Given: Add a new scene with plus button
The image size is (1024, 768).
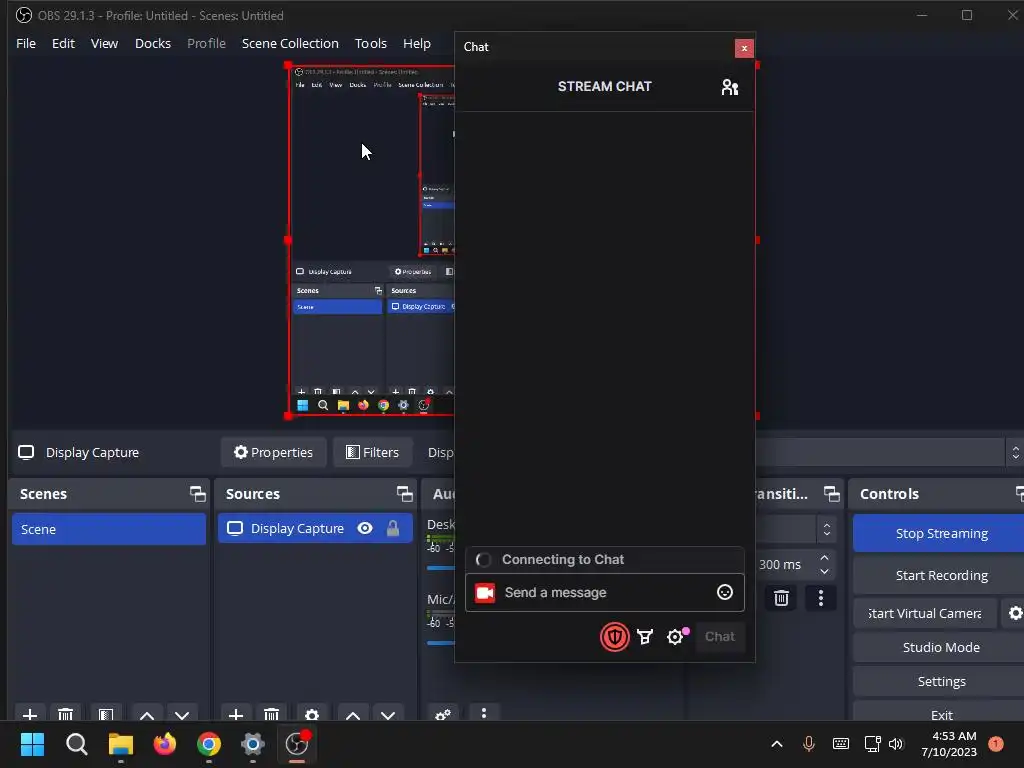Looking at the screenshot, I should [x=30, y=714].
